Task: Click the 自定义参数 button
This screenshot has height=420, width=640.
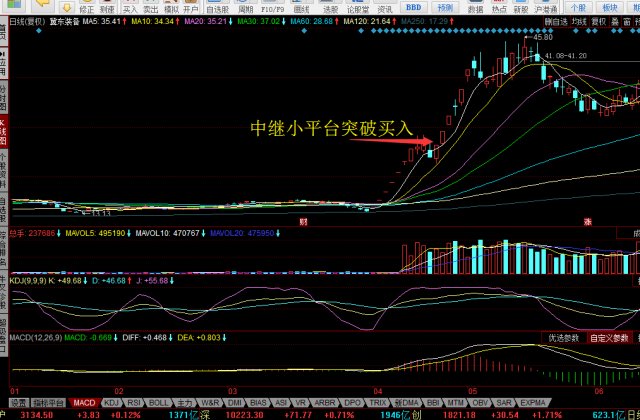Action: [x=609, y=338]
